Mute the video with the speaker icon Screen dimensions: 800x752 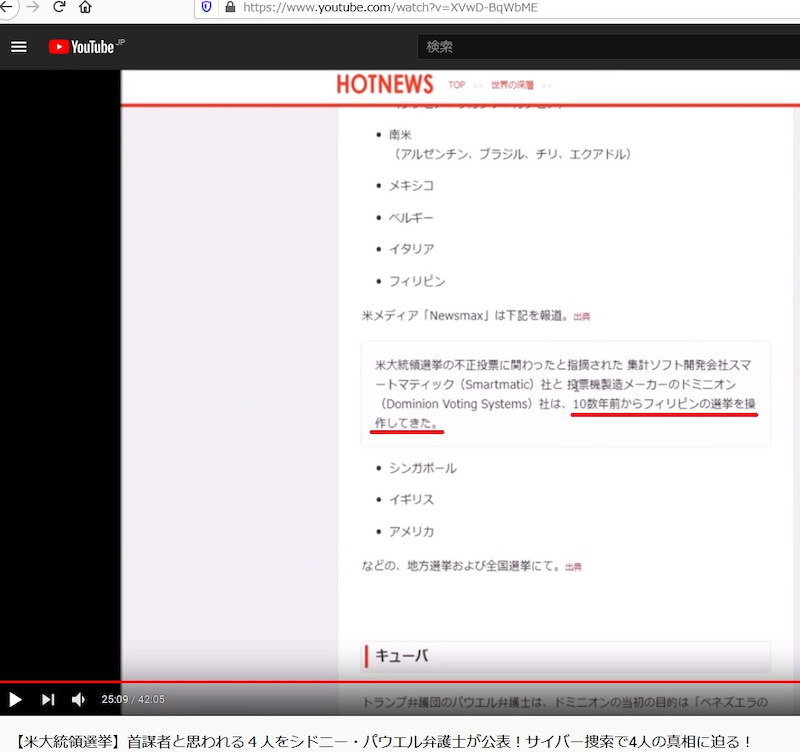[78, 699]
